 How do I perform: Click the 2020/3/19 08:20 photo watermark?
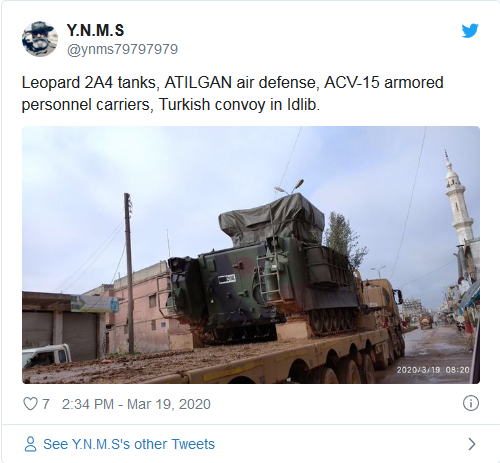[433, 370]
